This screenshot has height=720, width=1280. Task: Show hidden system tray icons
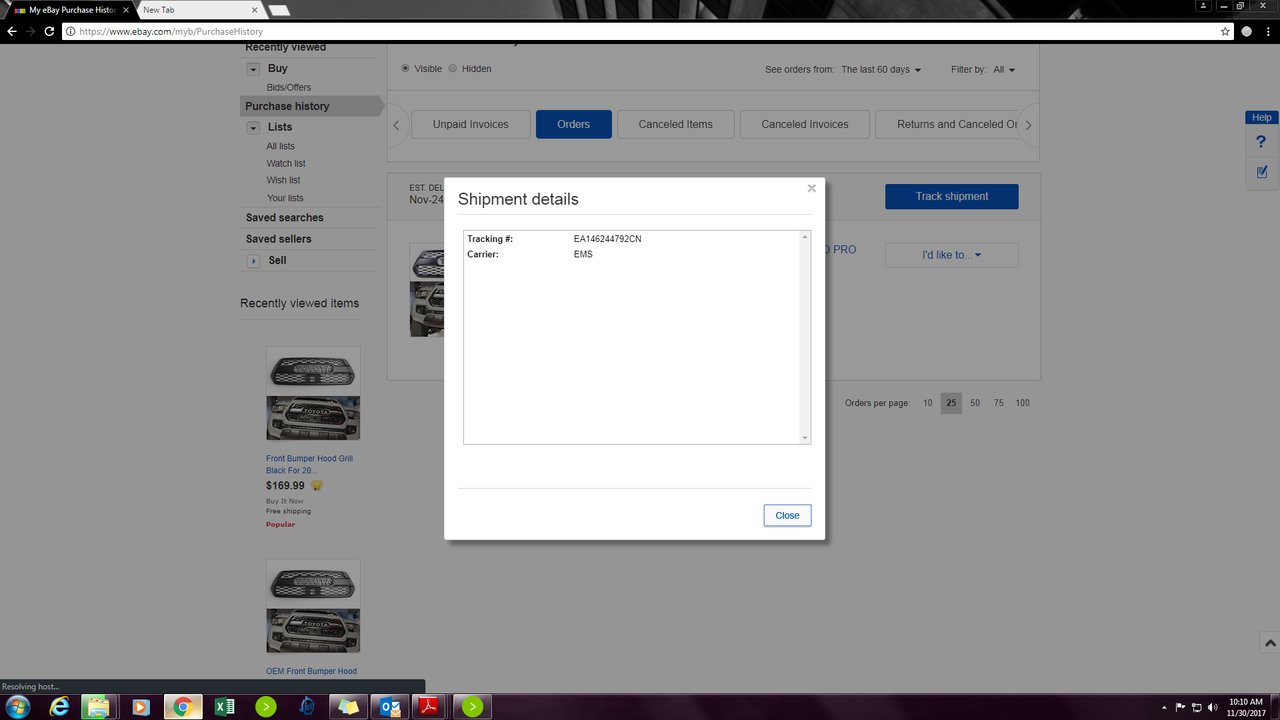(1166, 707)
